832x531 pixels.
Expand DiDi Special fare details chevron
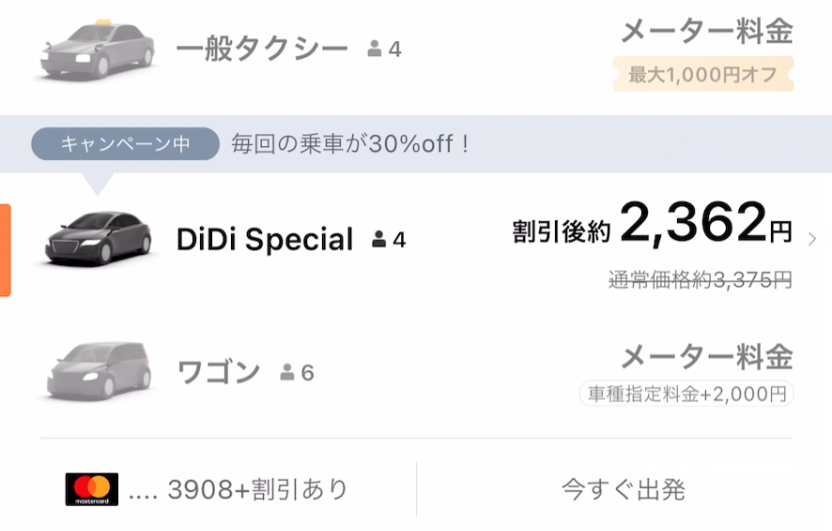click(x=811, y=239)
